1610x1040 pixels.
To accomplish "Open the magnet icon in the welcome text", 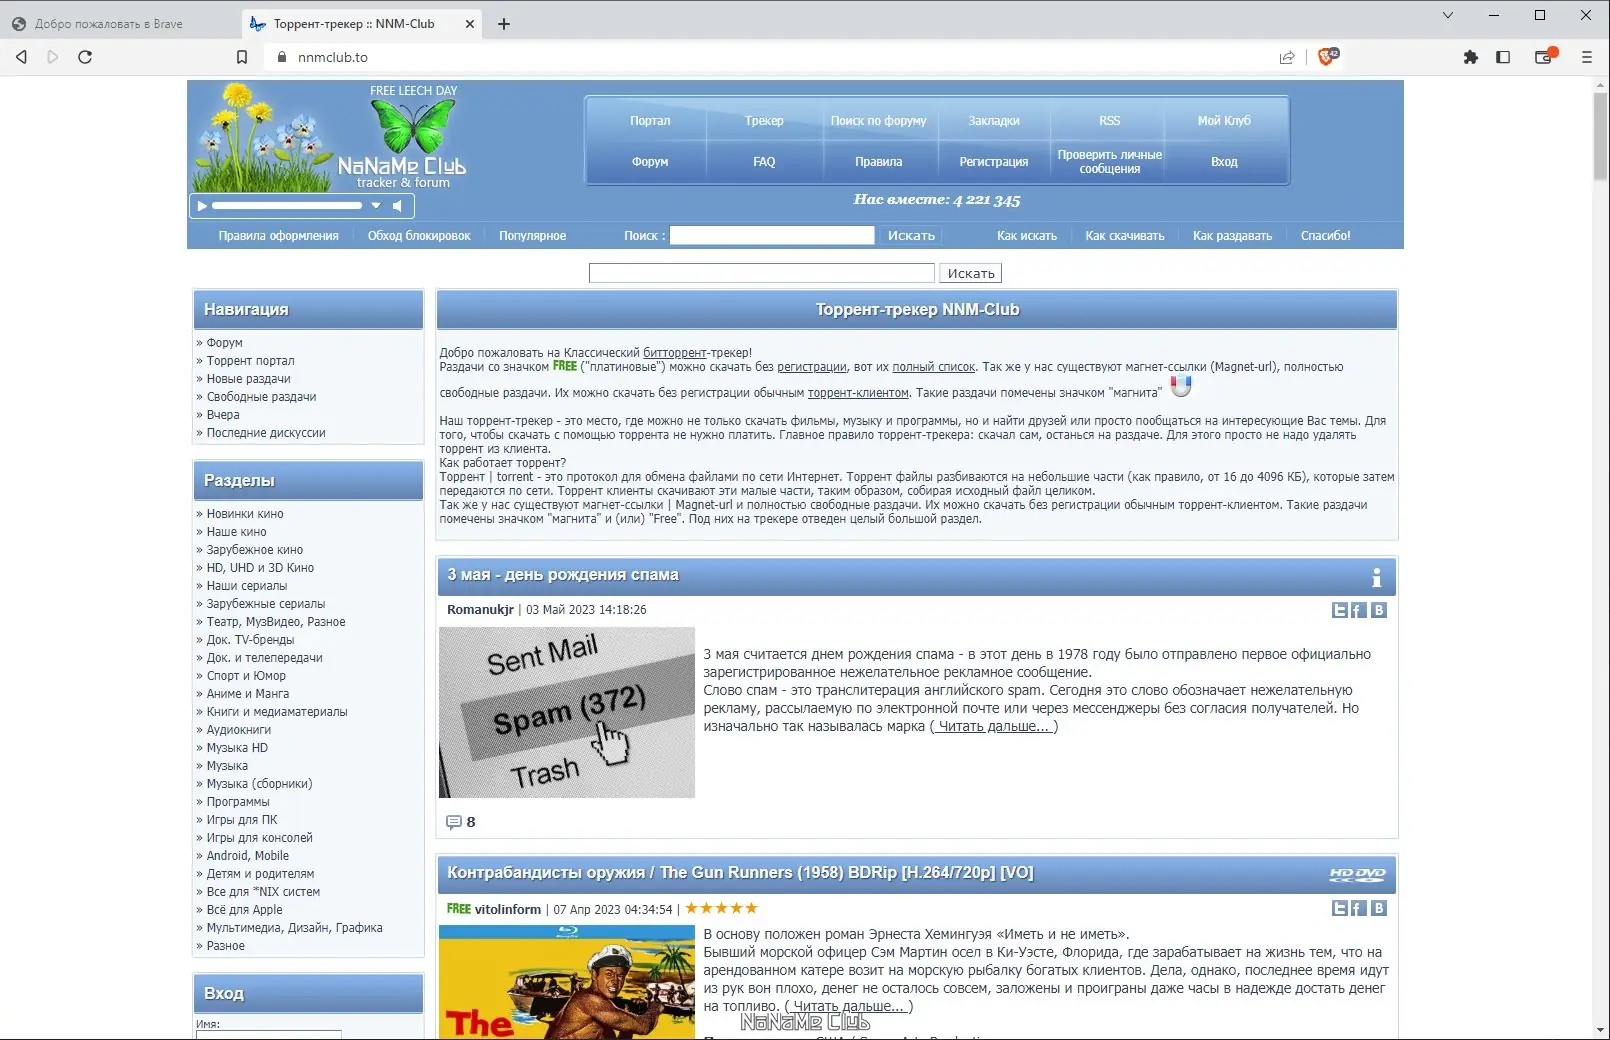I will point(1181,386).
